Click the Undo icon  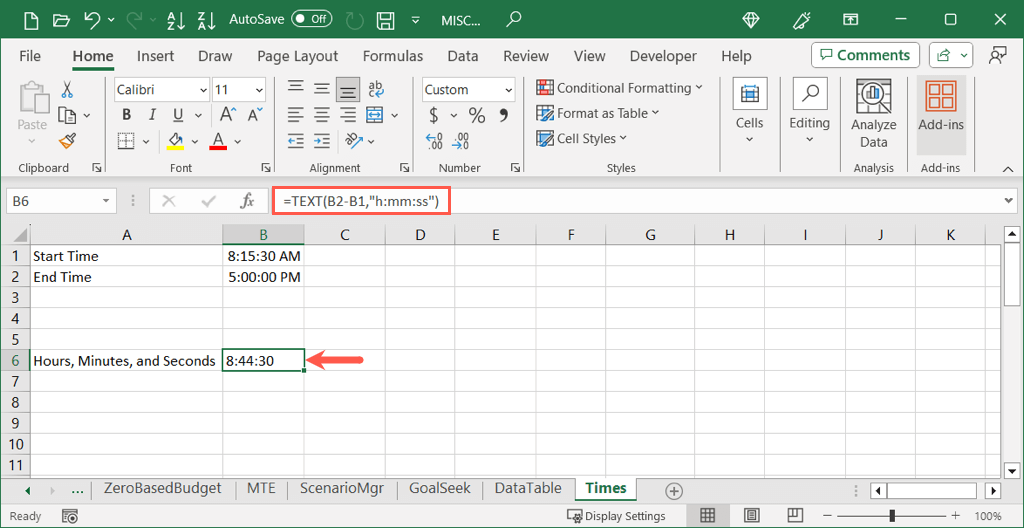point(92,20)
